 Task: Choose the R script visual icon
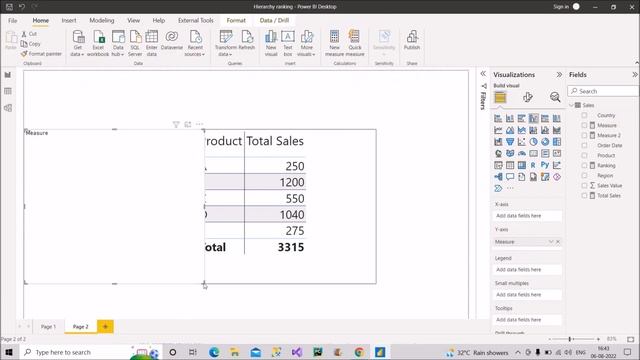click(533, 165)
